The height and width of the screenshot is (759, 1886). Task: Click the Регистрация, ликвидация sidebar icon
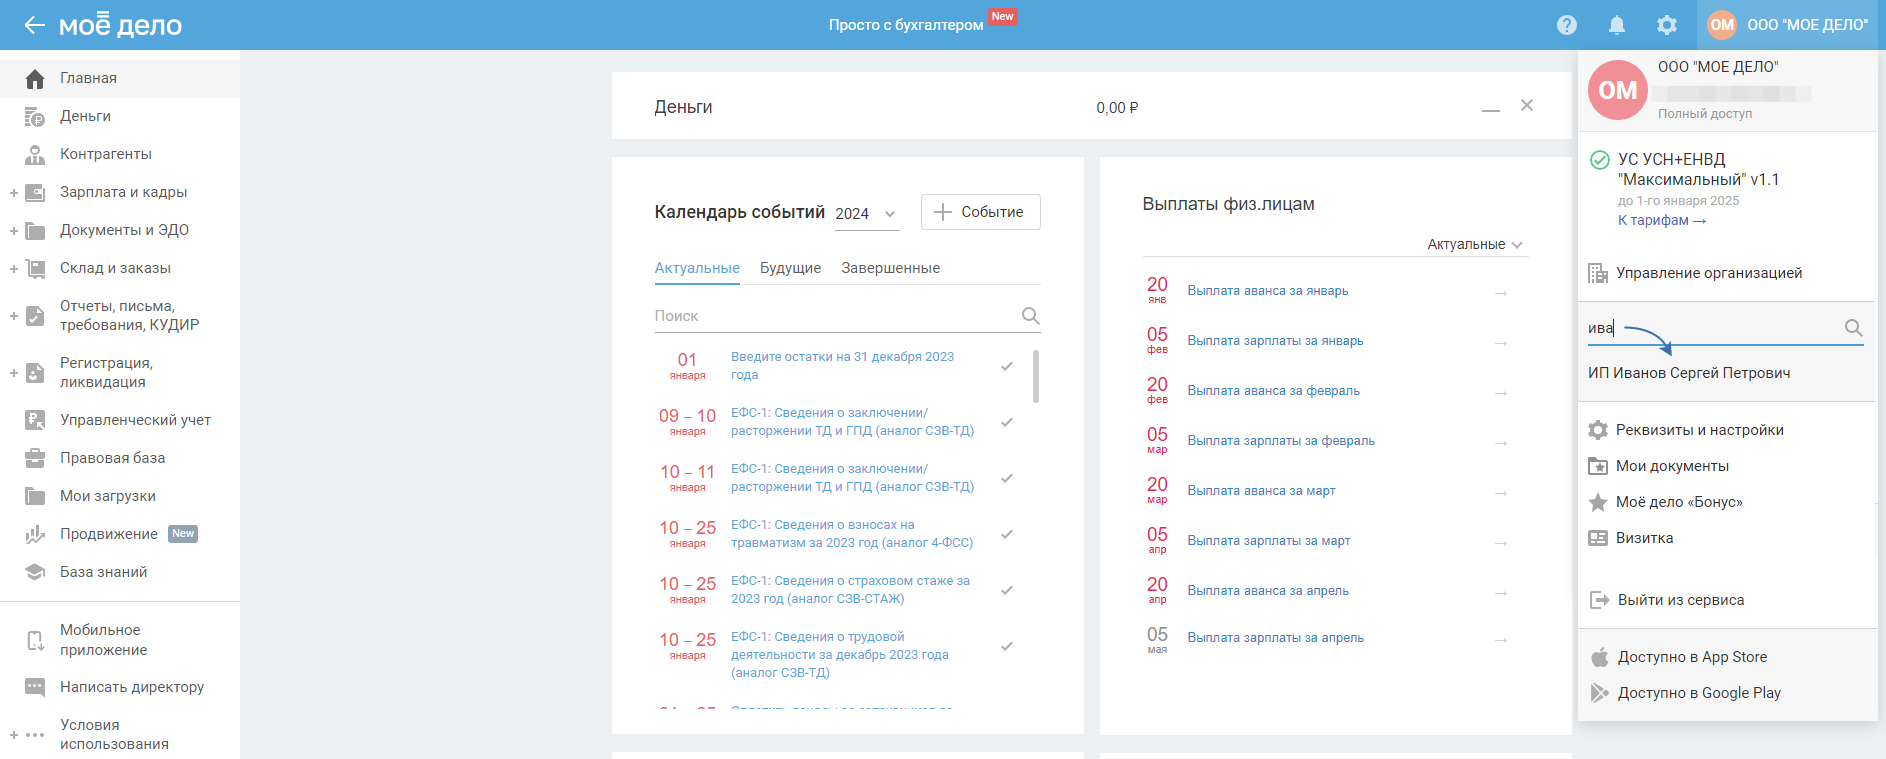35,373
